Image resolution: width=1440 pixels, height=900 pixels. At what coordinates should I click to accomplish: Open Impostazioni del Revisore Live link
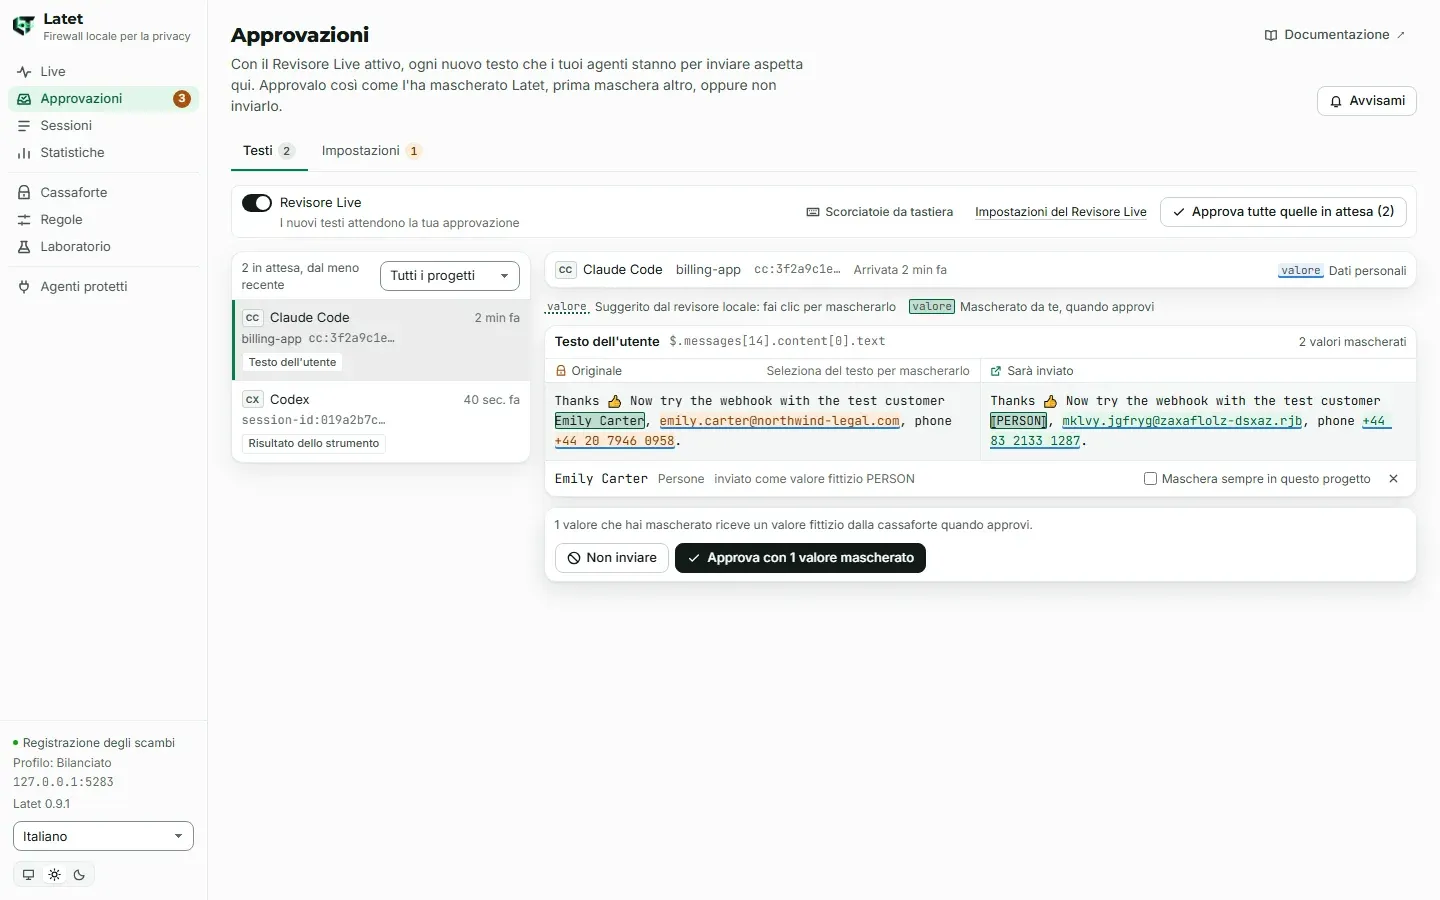tap(1061, 212)
